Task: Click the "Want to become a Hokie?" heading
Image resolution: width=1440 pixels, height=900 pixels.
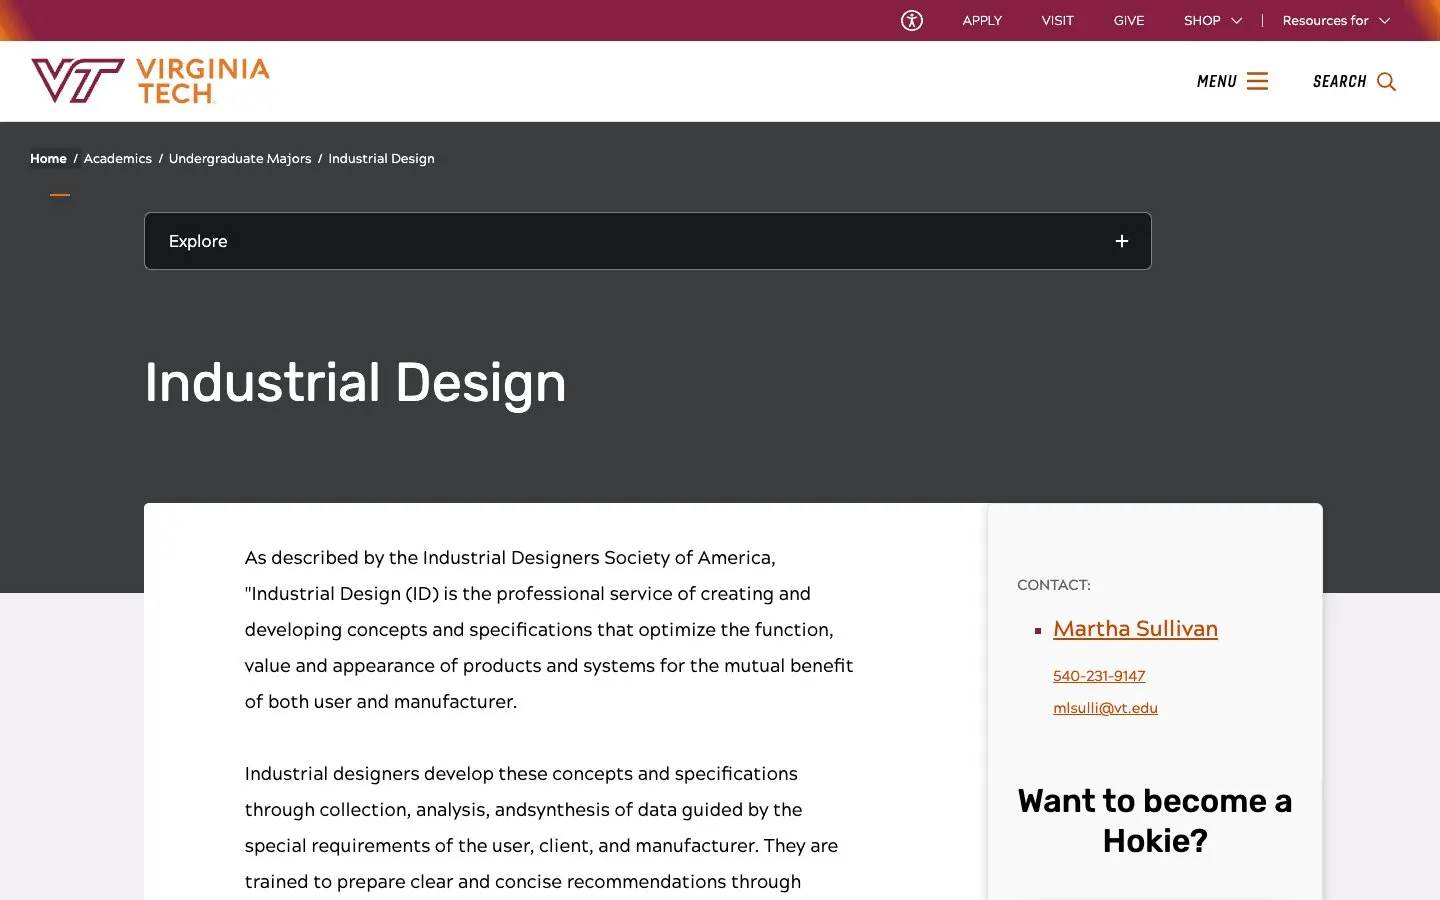Action: point(1155,821)
